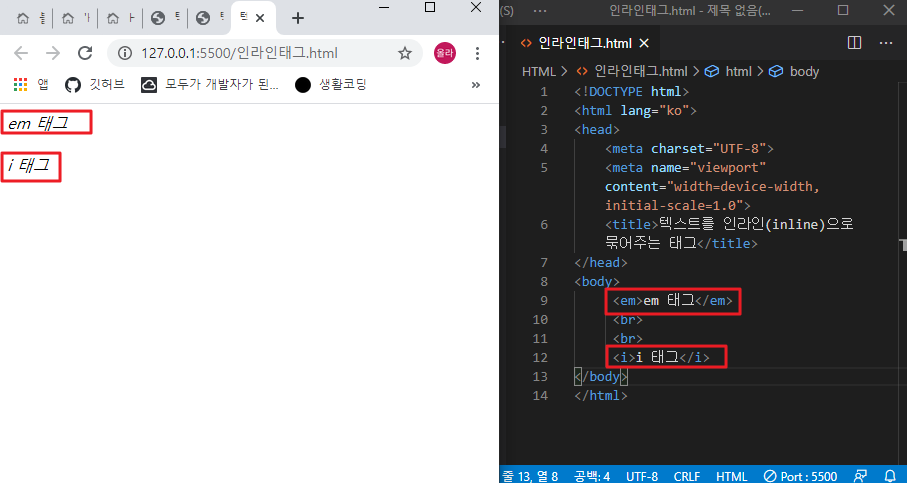Go back in Chrome
The image size is (907, 483).
tap(21, 53)
